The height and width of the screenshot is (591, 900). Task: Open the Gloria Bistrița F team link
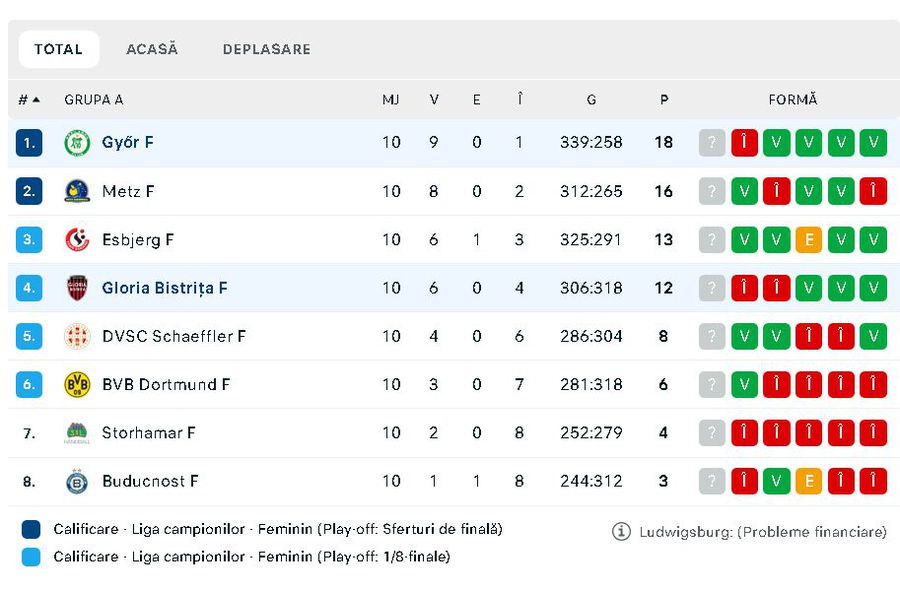click(x=165, y=288)
